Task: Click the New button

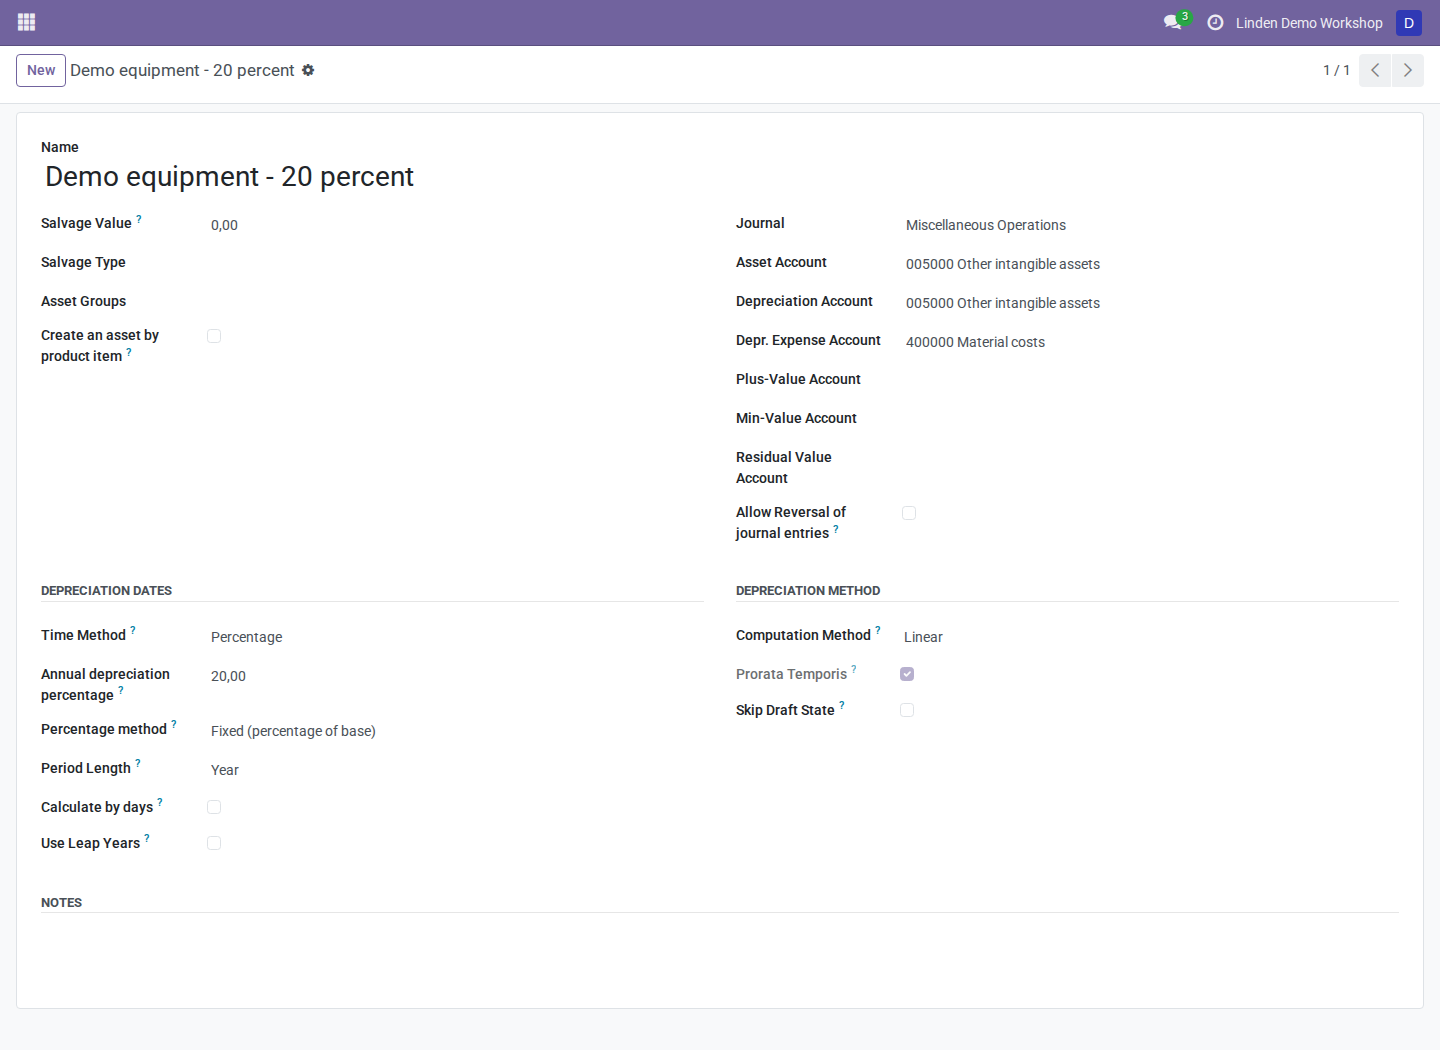Action: pos(41,70)
